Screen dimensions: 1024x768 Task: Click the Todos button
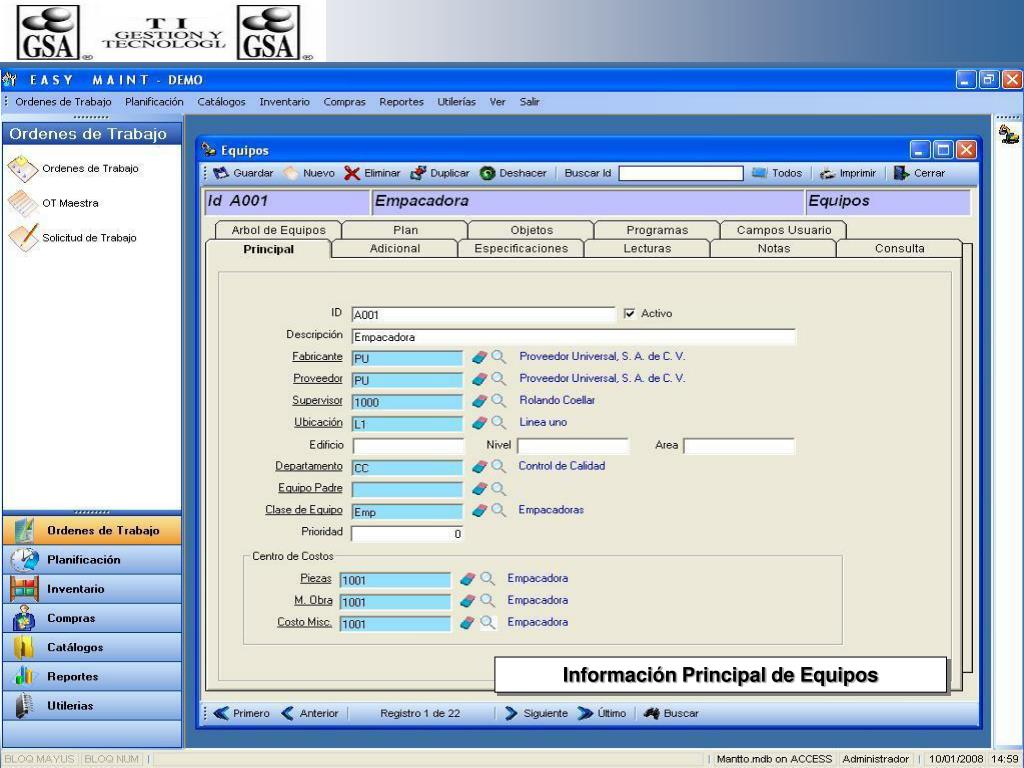point(777,173)
